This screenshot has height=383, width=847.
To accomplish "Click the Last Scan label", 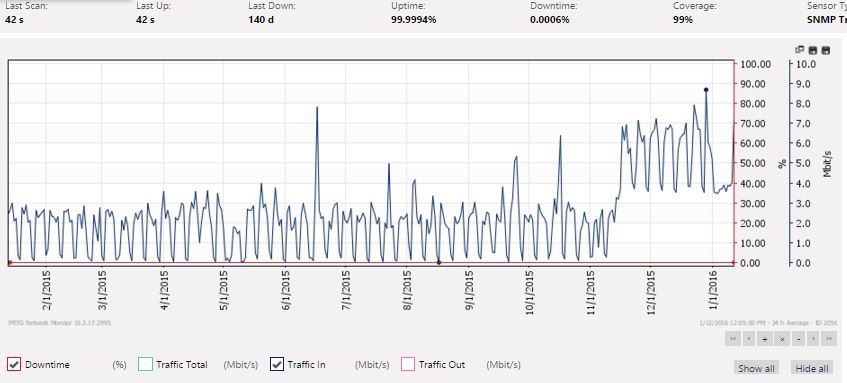I will tap(26, 6).
